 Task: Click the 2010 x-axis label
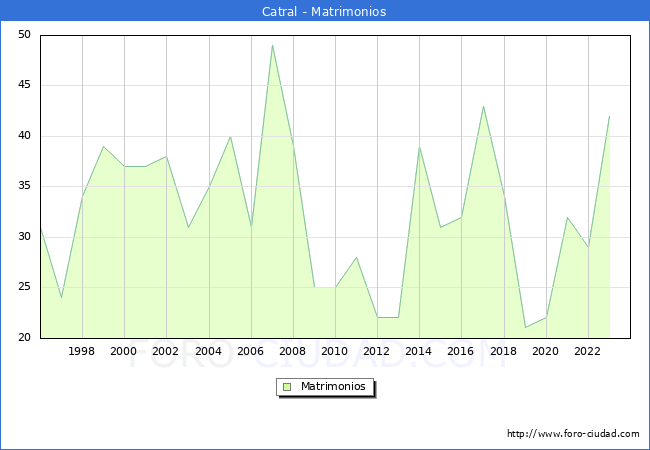pyautogui.click(x=335, y=351)
